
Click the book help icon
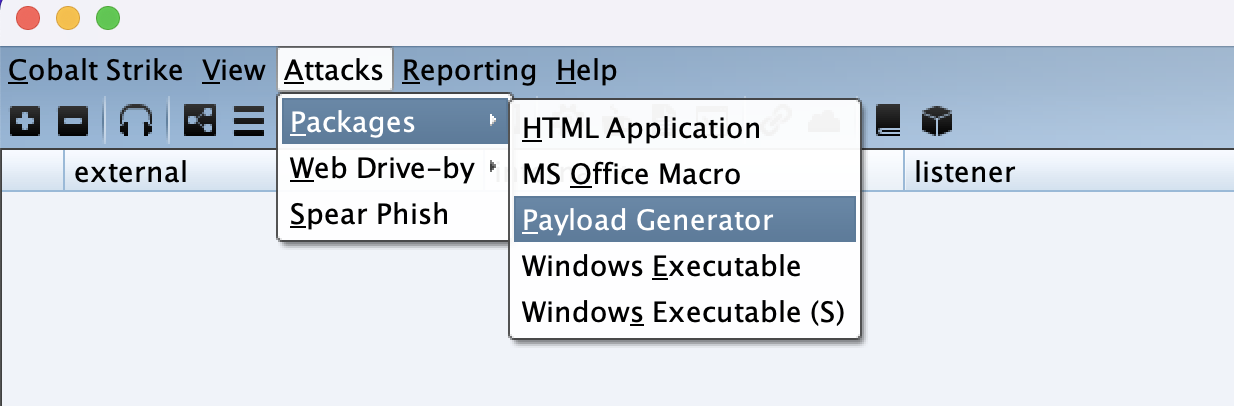[x=888, y=122]
